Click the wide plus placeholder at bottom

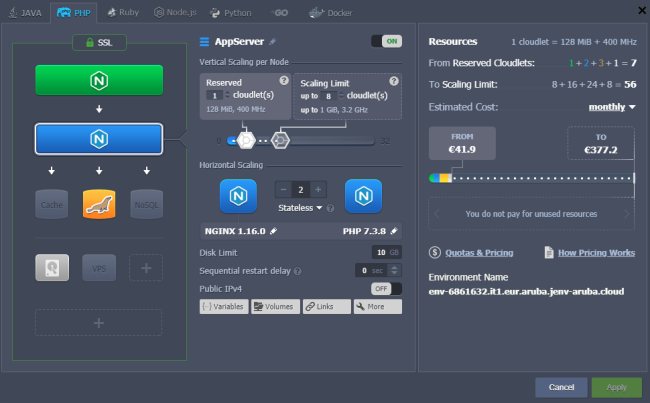coord(99,323)
